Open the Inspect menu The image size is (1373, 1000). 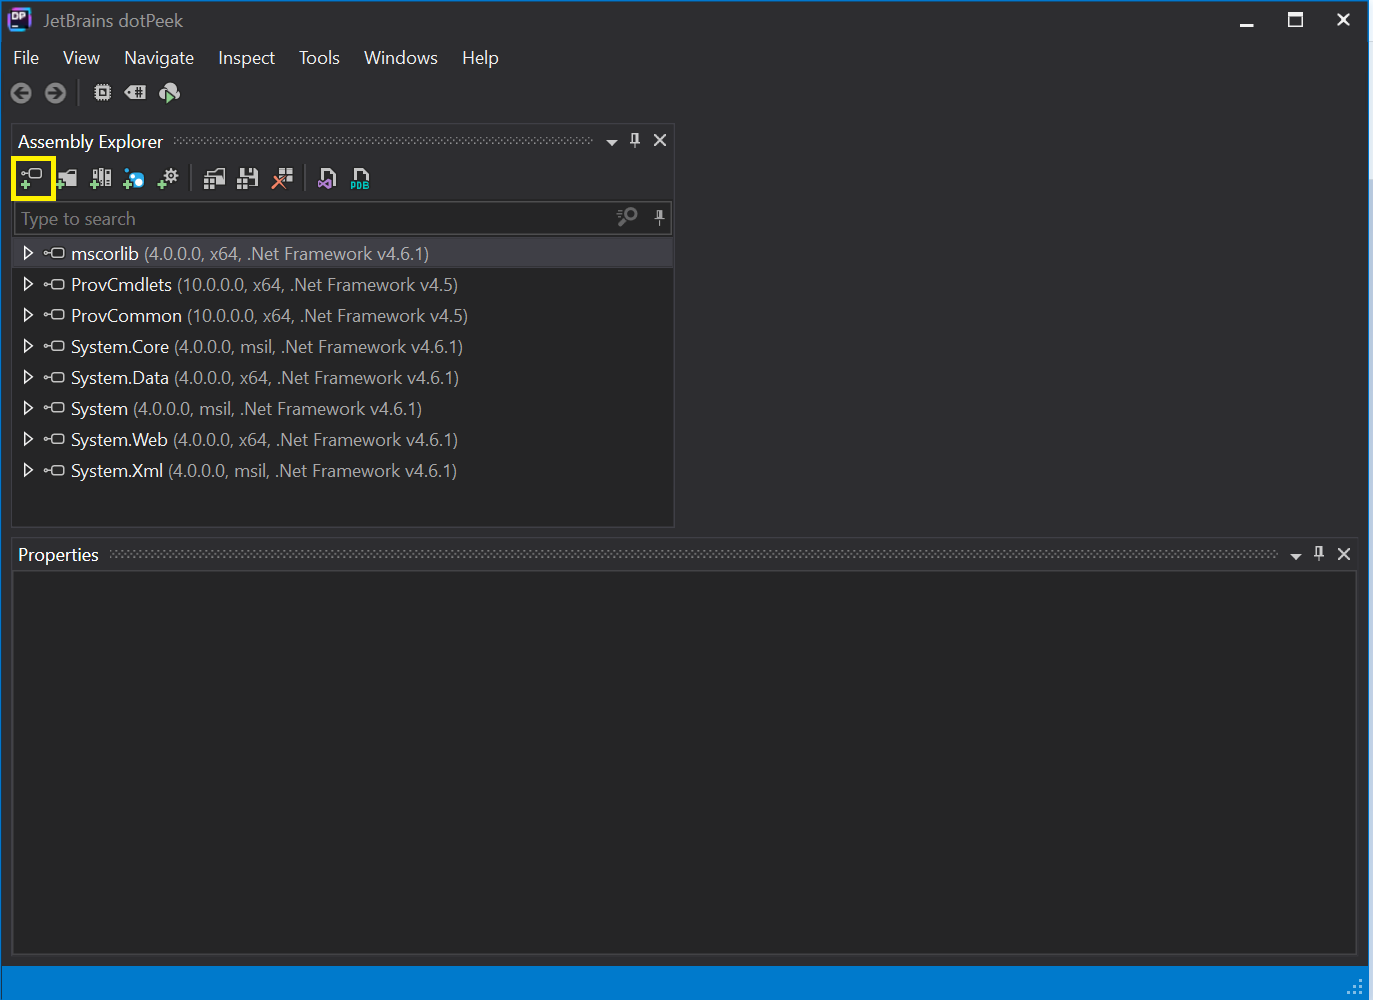(x=246, y=58)
